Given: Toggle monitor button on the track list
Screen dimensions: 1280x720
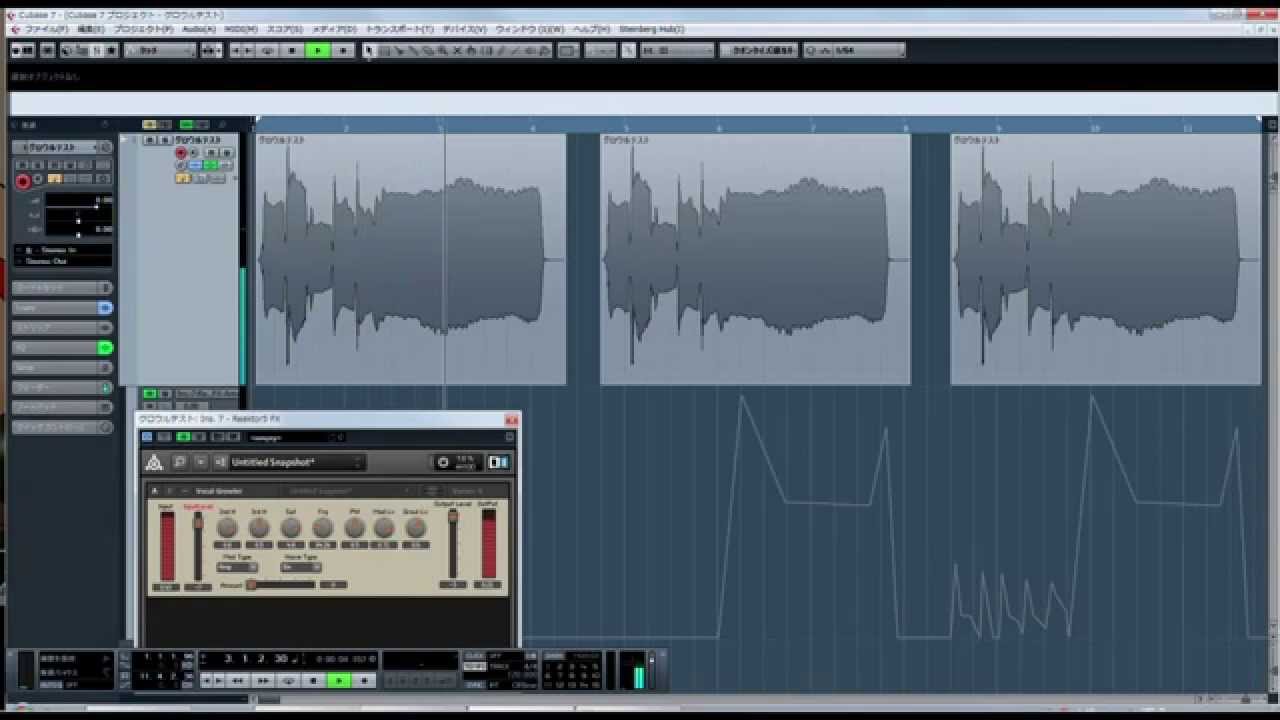Looking at the screenshot, I should pos(196,153).
